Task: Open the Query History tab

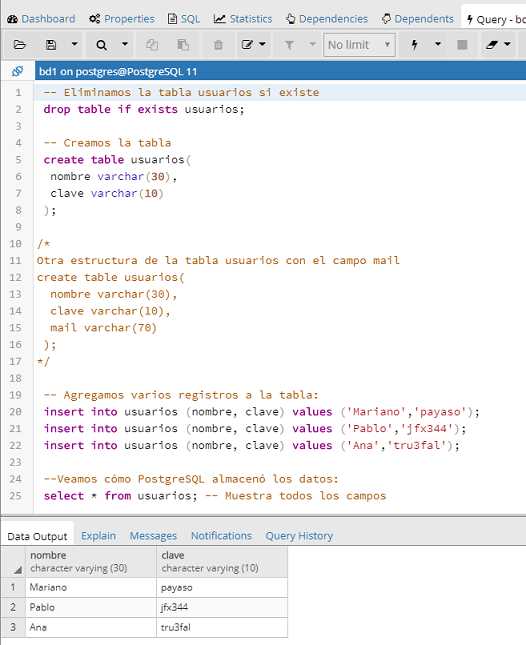Action: [x=299, y=536]
